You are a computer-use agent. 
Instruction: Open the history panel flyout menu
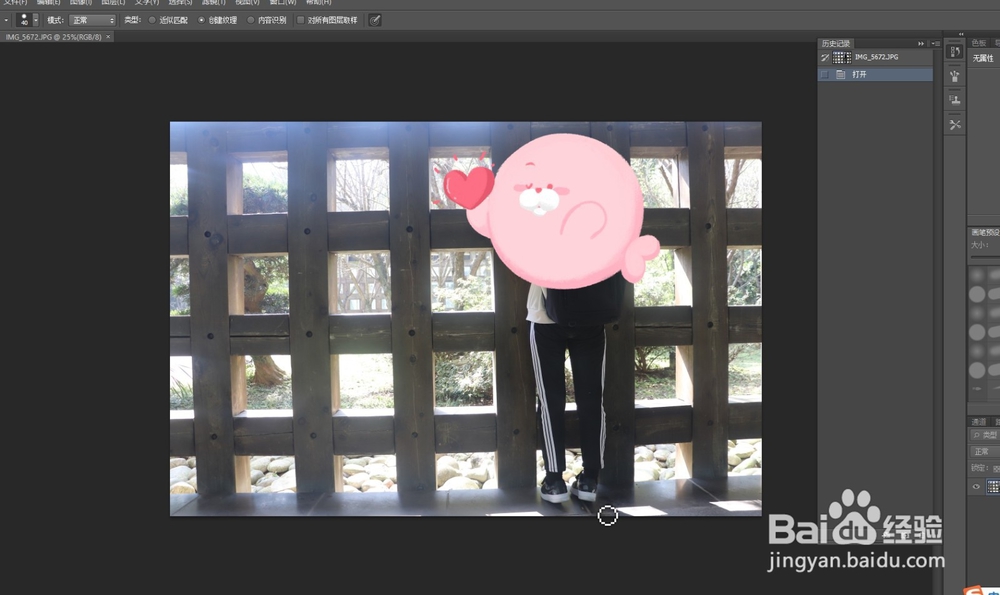tap(935, 43)
